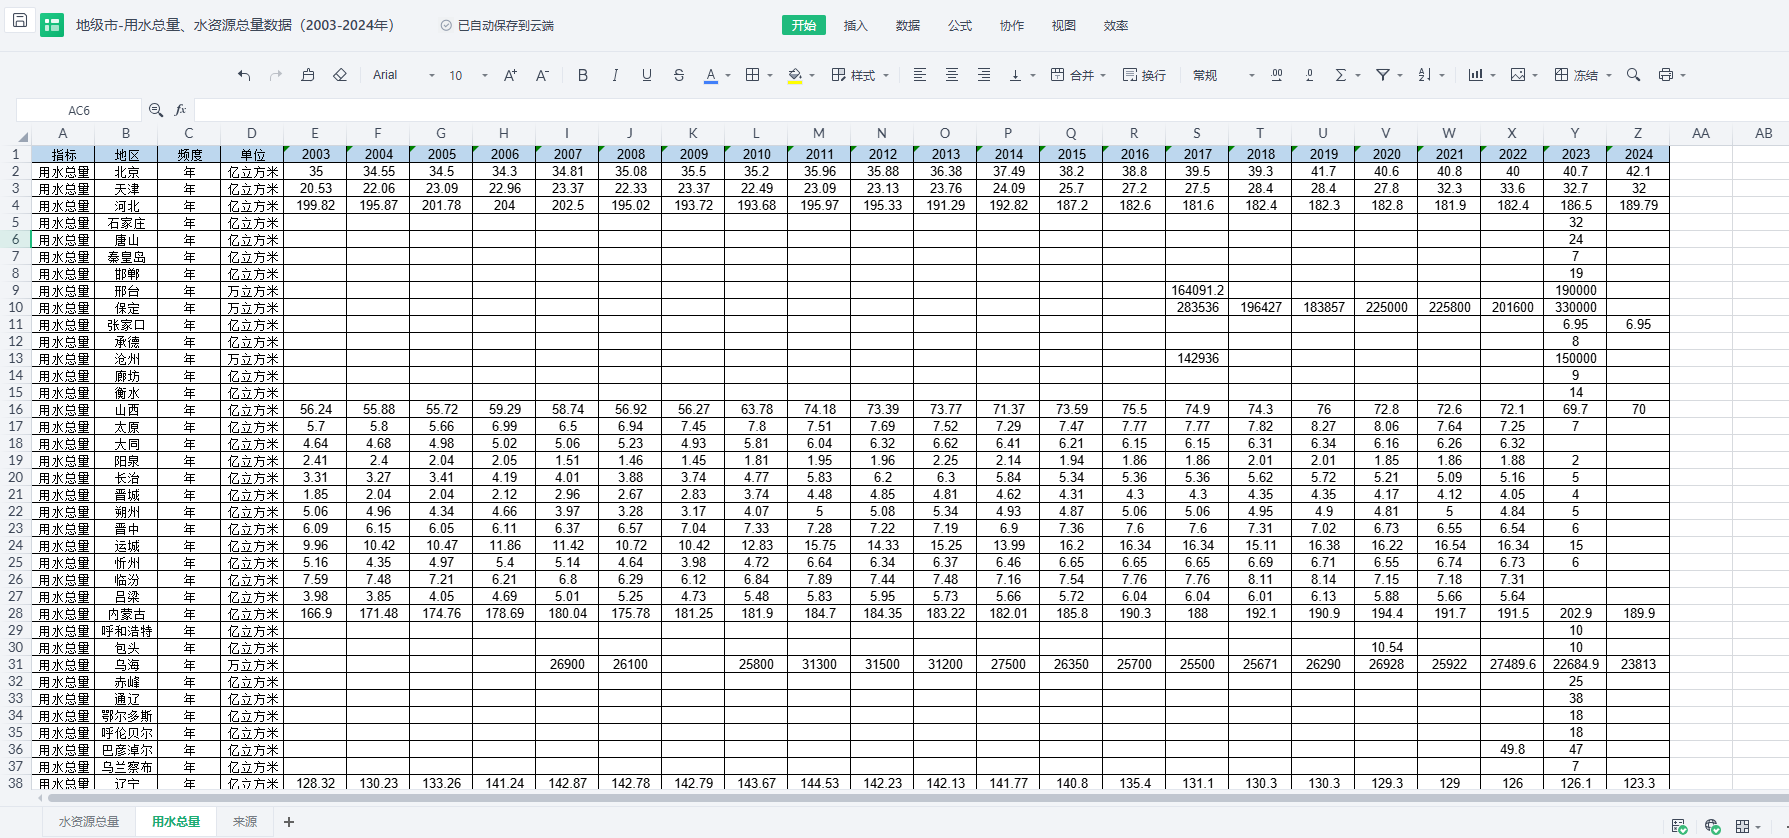The image size is (1789, 838).
Task: Click the filter funnel icon
Action: [1383, 75]
